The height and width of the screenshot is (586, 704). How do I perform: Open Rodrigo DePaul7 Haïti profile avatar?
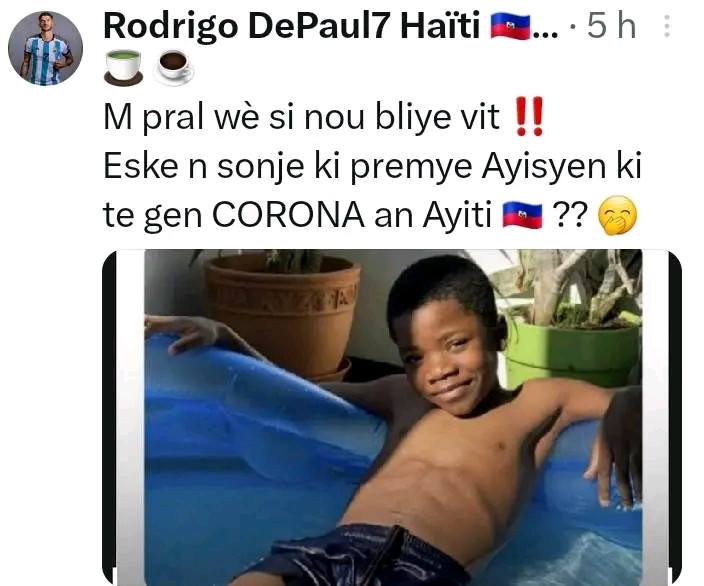pos(45,48)
